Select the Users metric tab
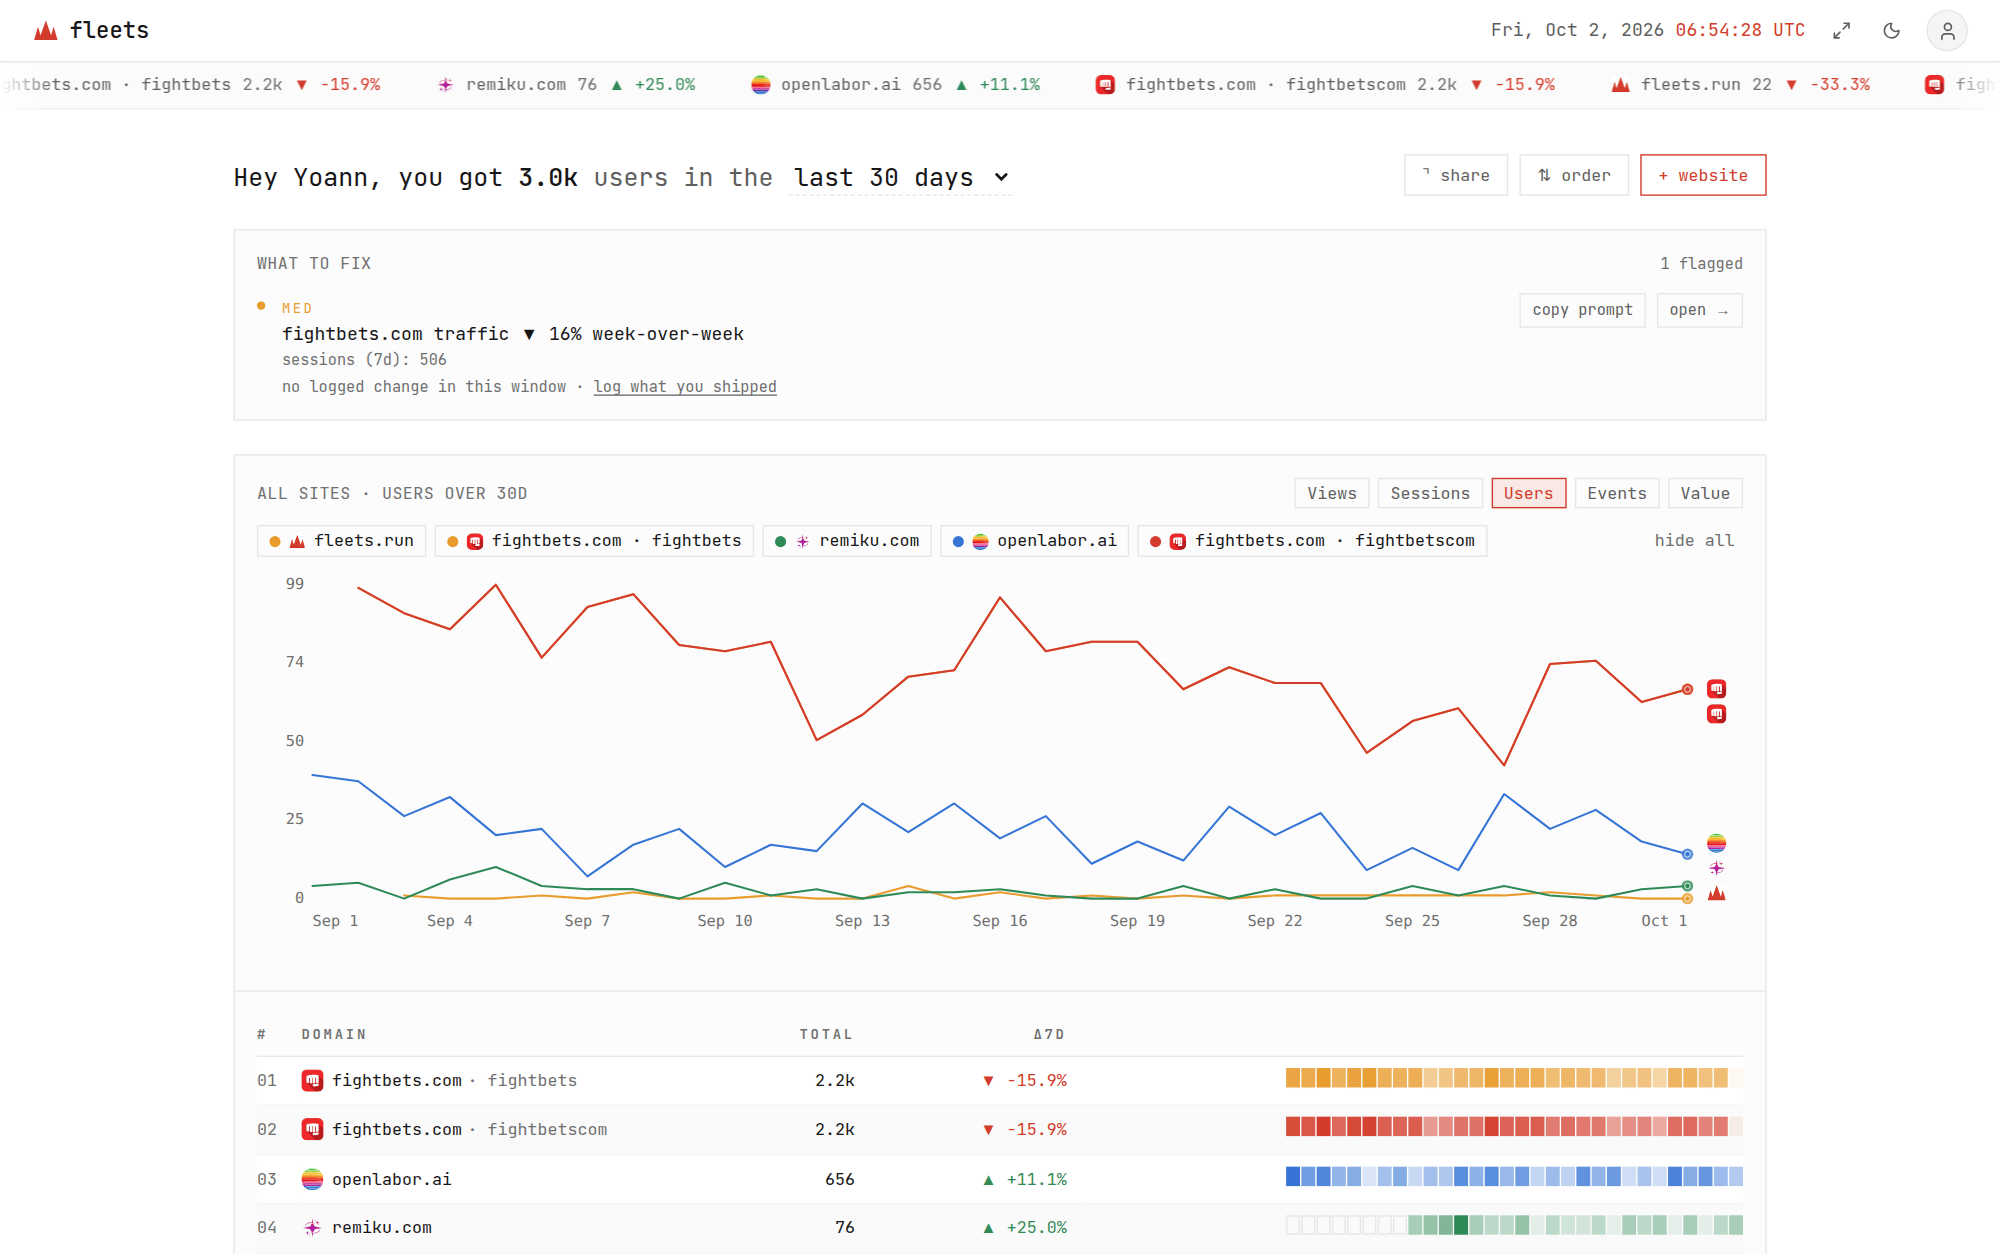The height and width of the screenshot is (1254, 2000). 1529,493
